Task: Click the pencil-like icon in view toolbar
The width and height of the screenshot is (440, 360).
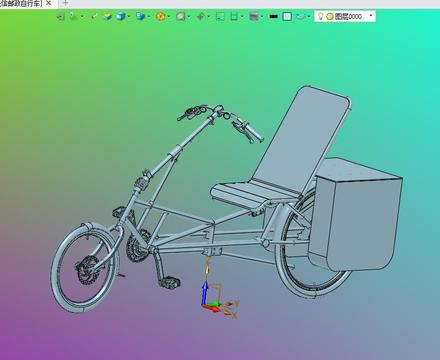Action: (x=94, y=16)
